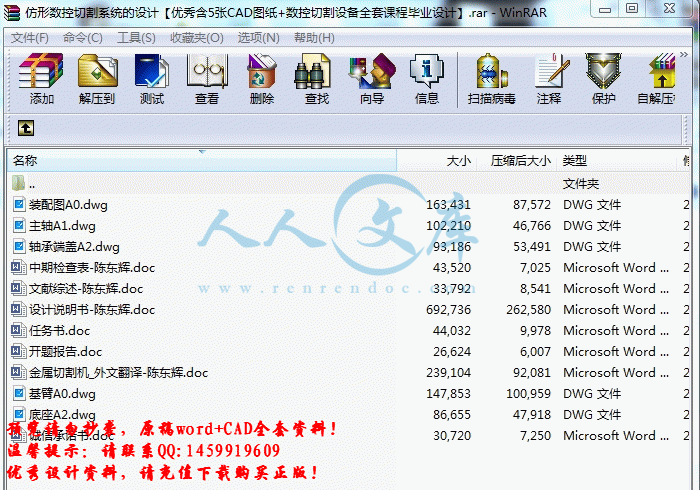Image resolution: width=700 pixels, height=490 pixels.
Task: Sort by Type (类型) column header
Action: click(617, 161)
